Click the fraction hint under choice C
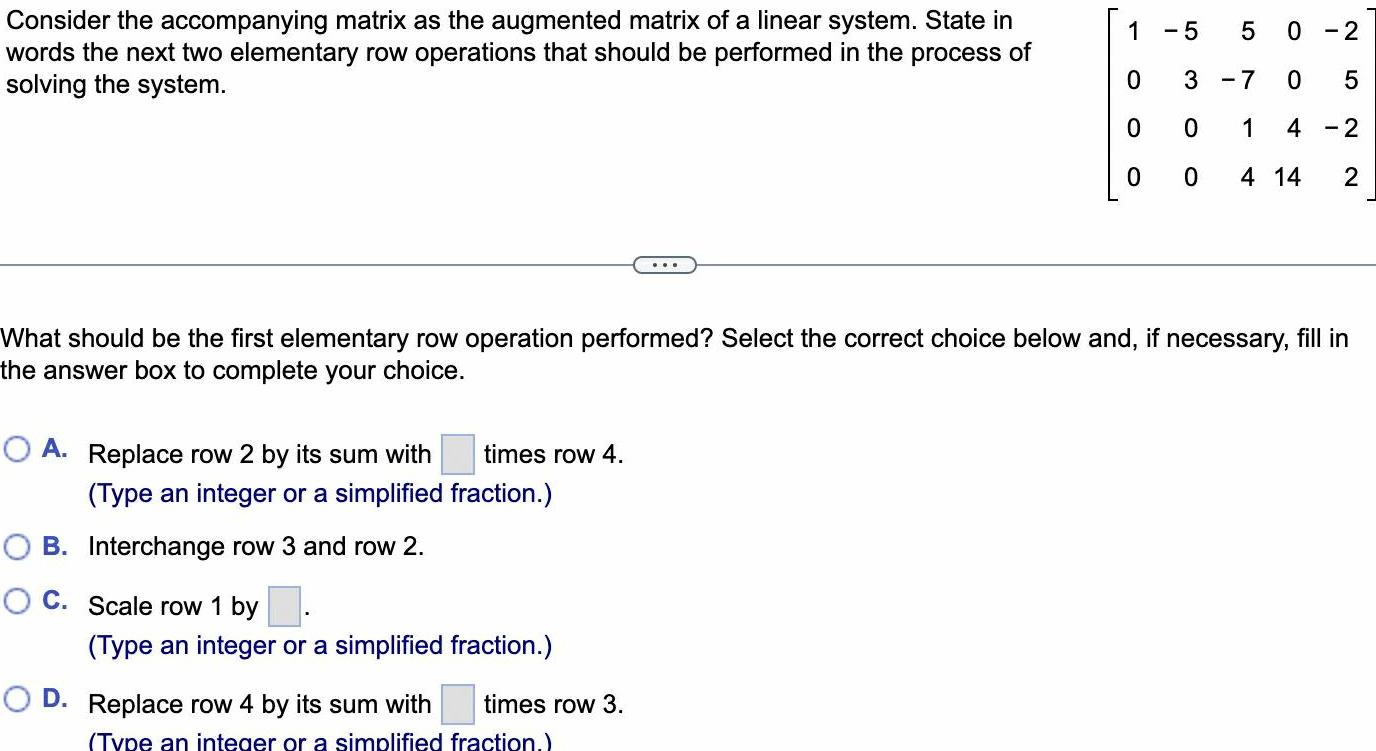This screenshot has width=1376, height=751. (320, 645)
